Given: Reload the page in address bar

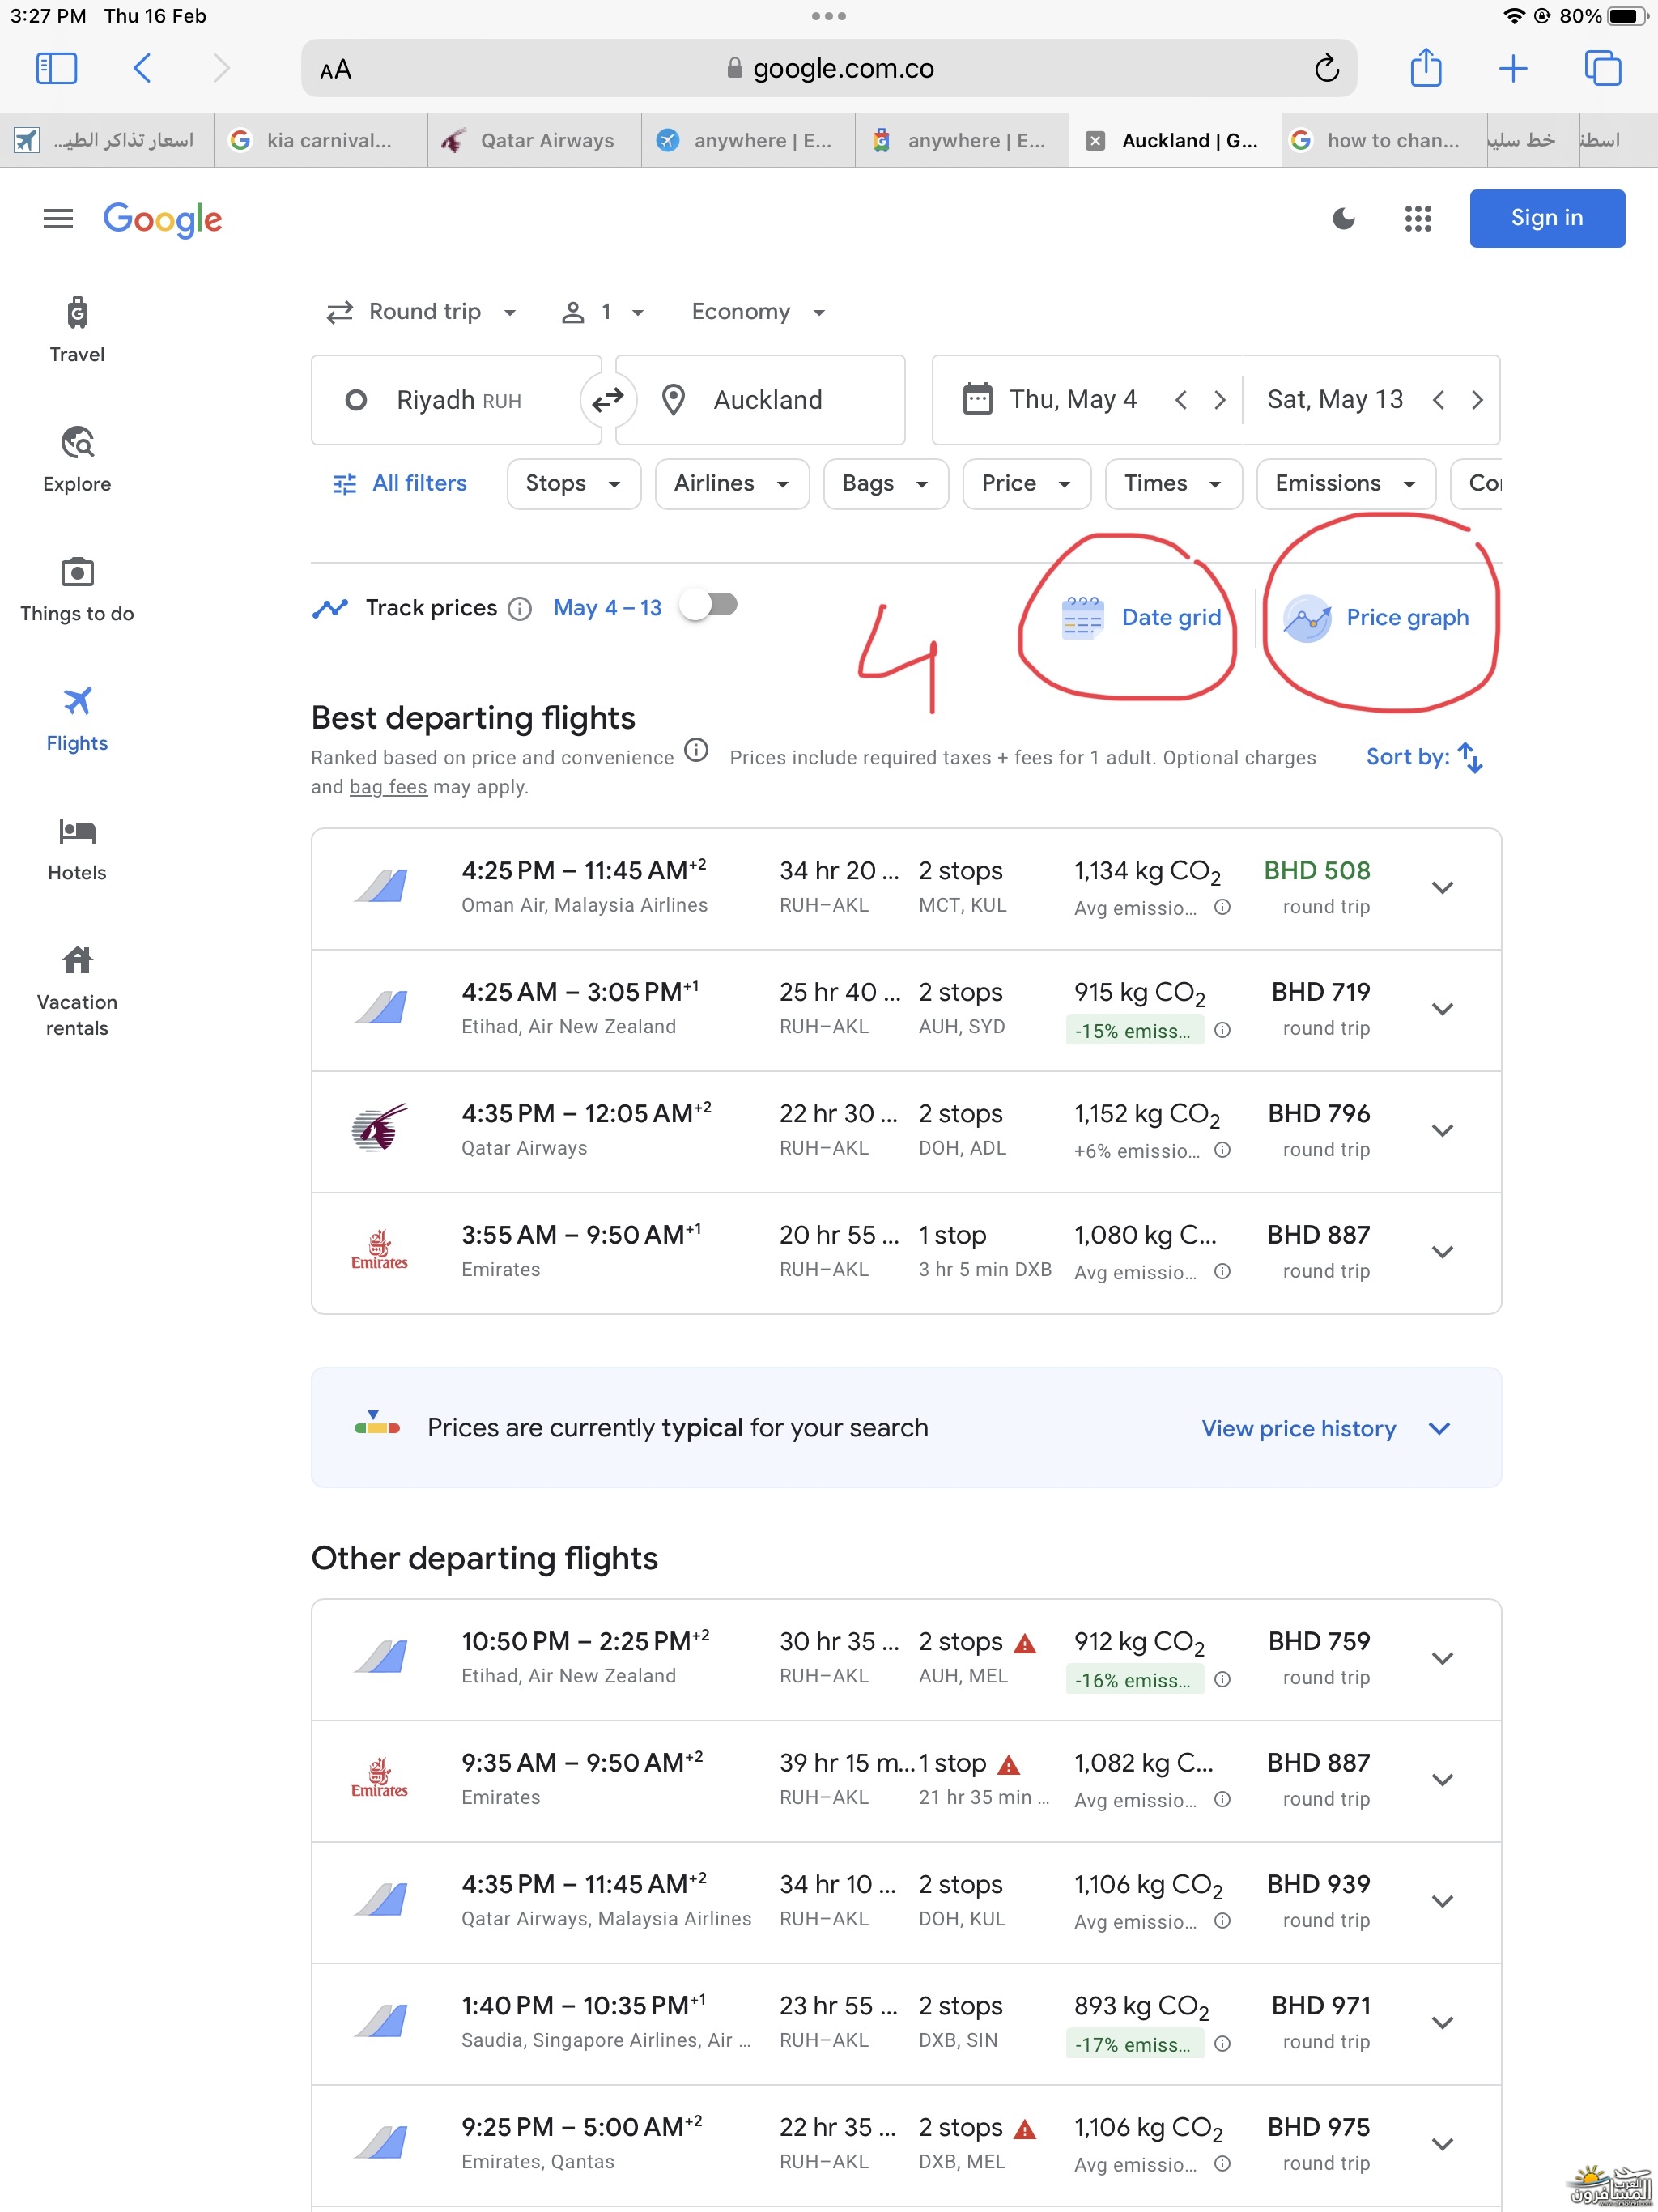Looking at the screenshot, I should pos(1326,69).
